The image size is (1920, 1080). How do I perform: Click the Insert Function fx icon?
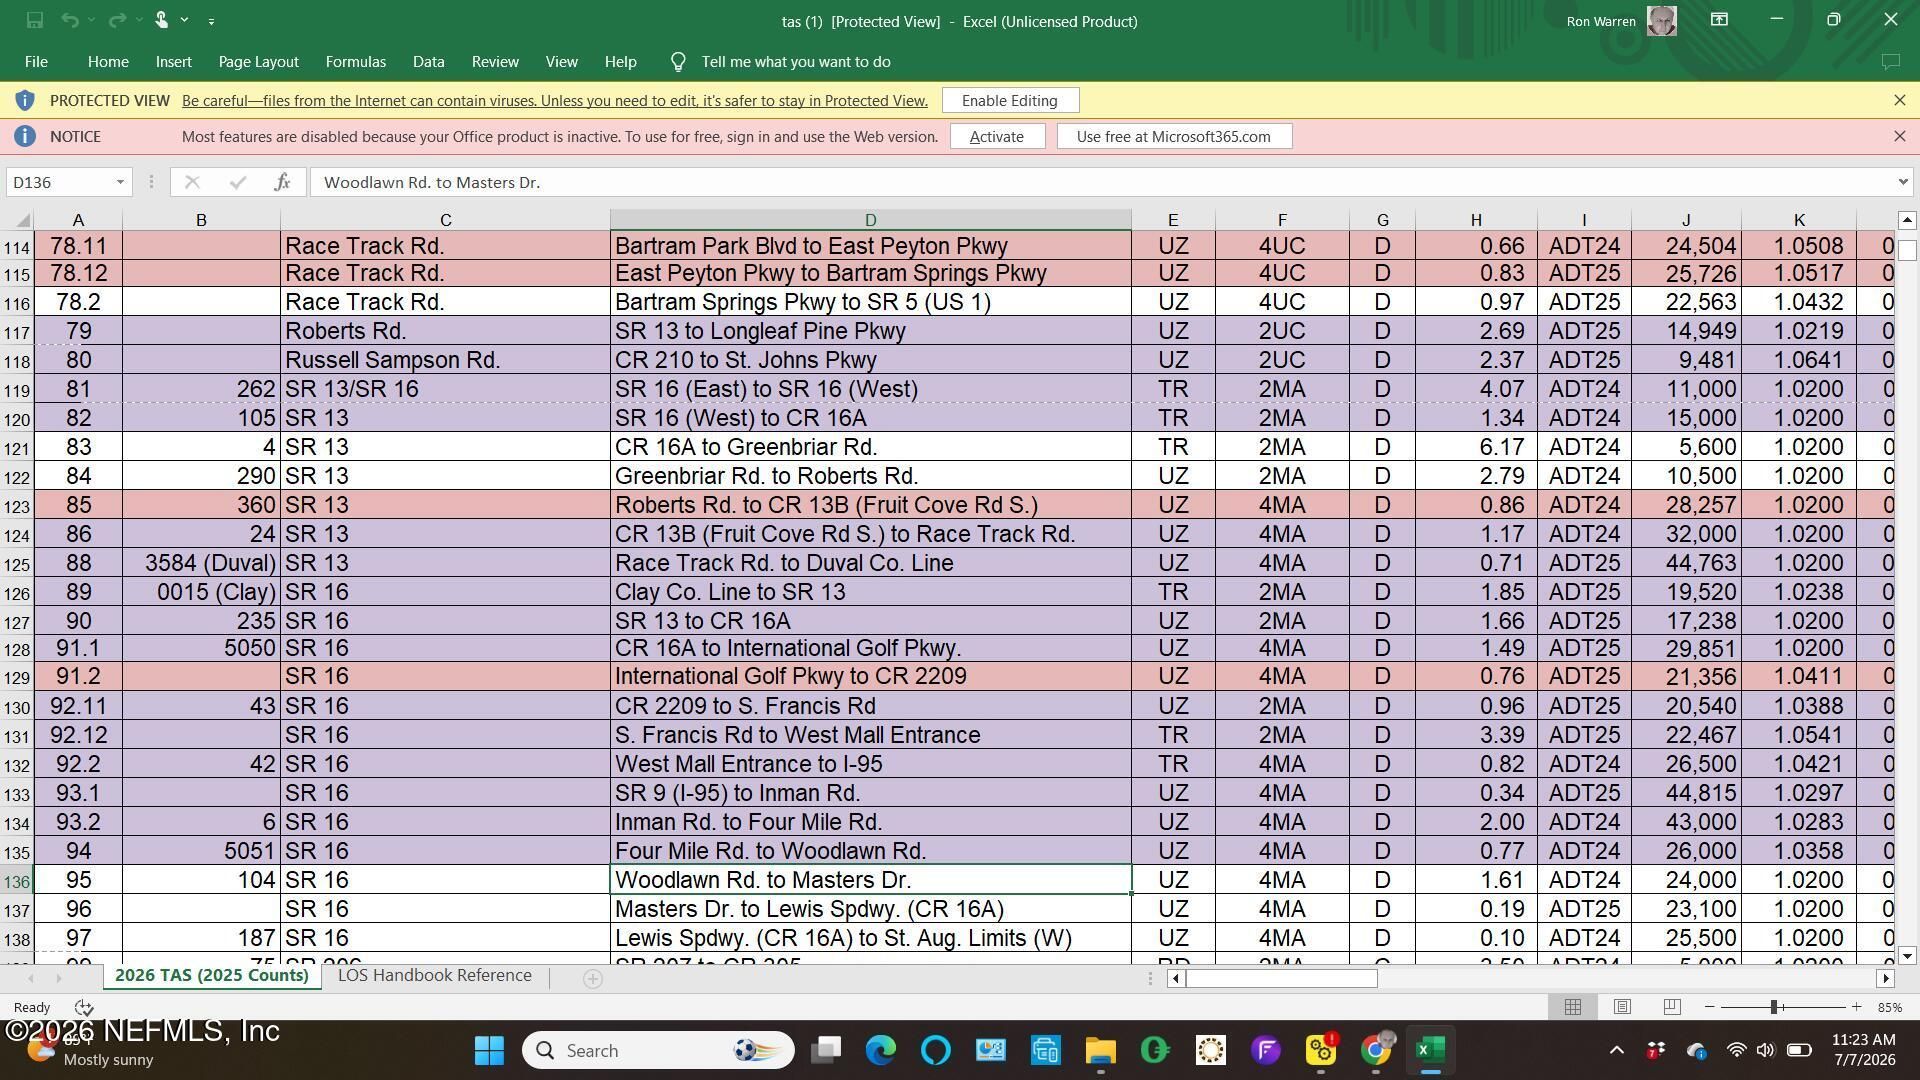pyautogui.click(x=282, y=182)
